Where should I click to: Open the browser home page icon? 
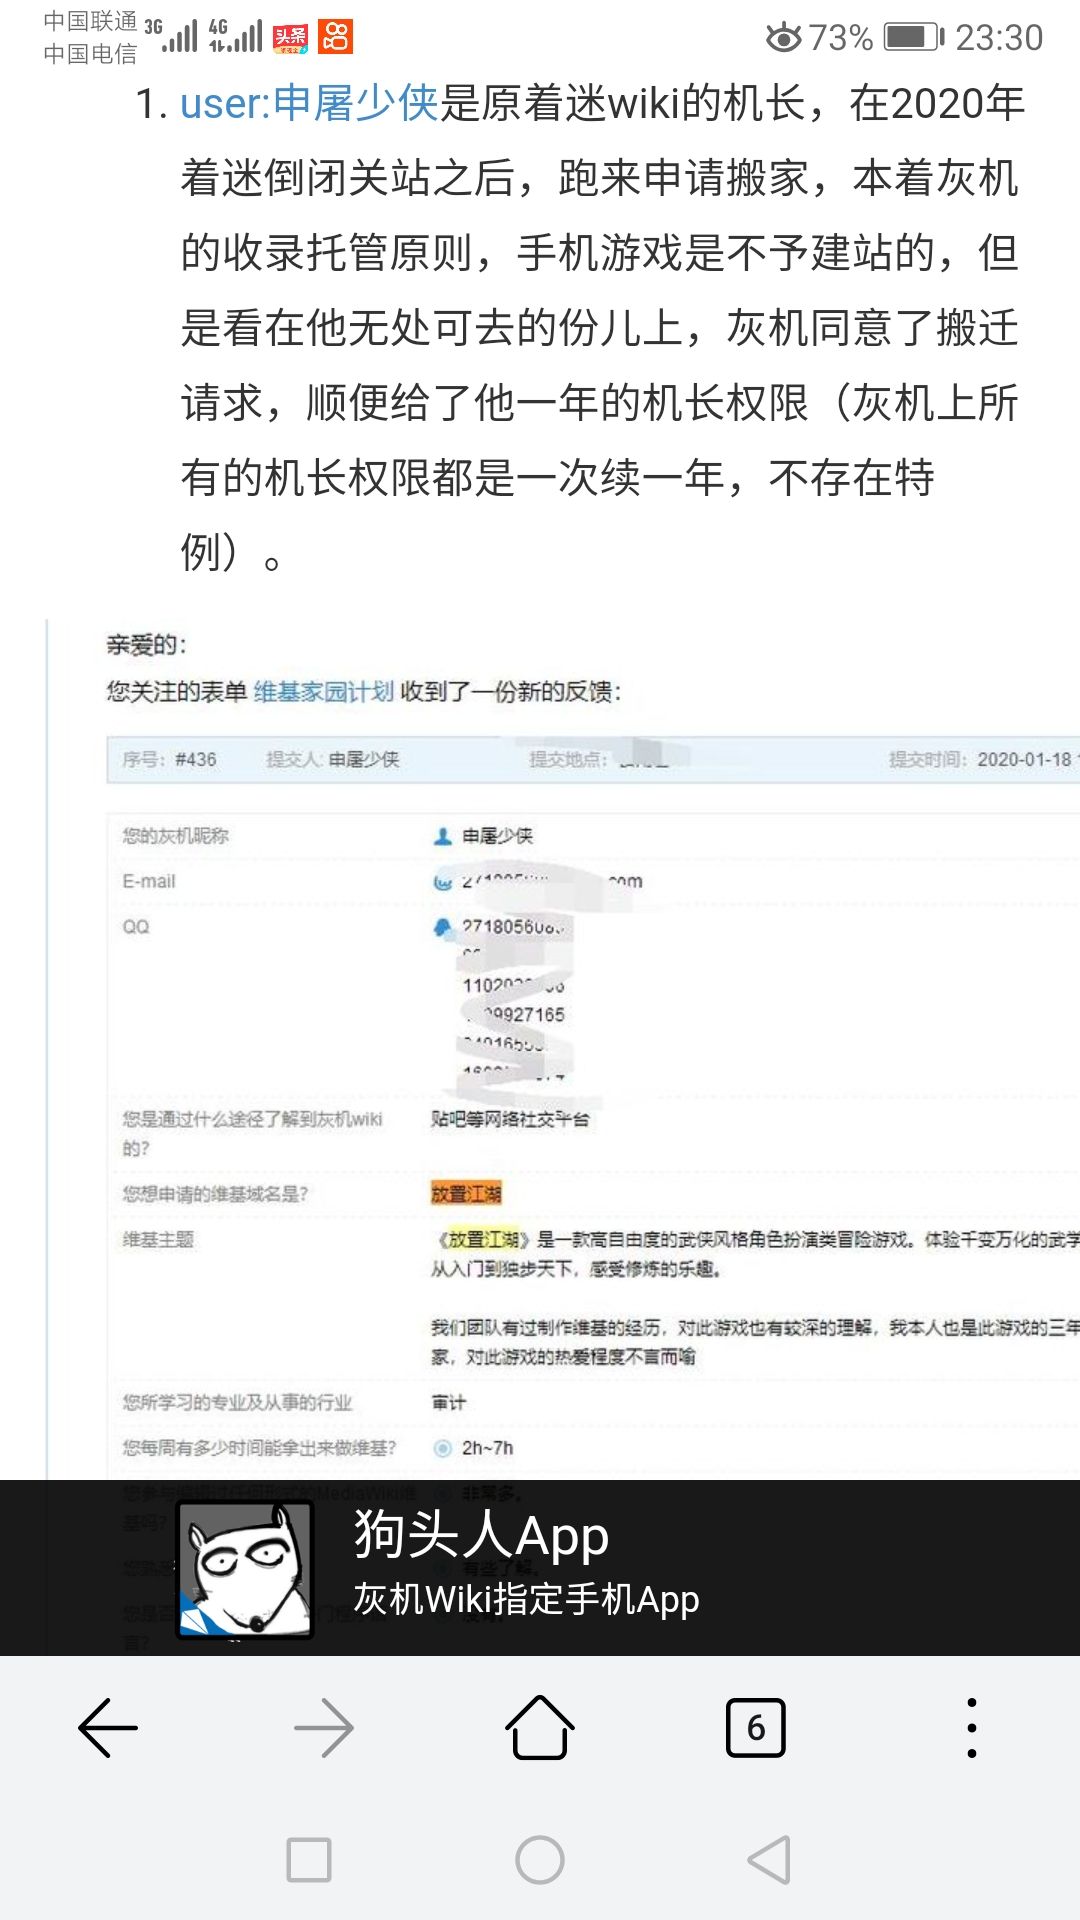(540, 1727)
